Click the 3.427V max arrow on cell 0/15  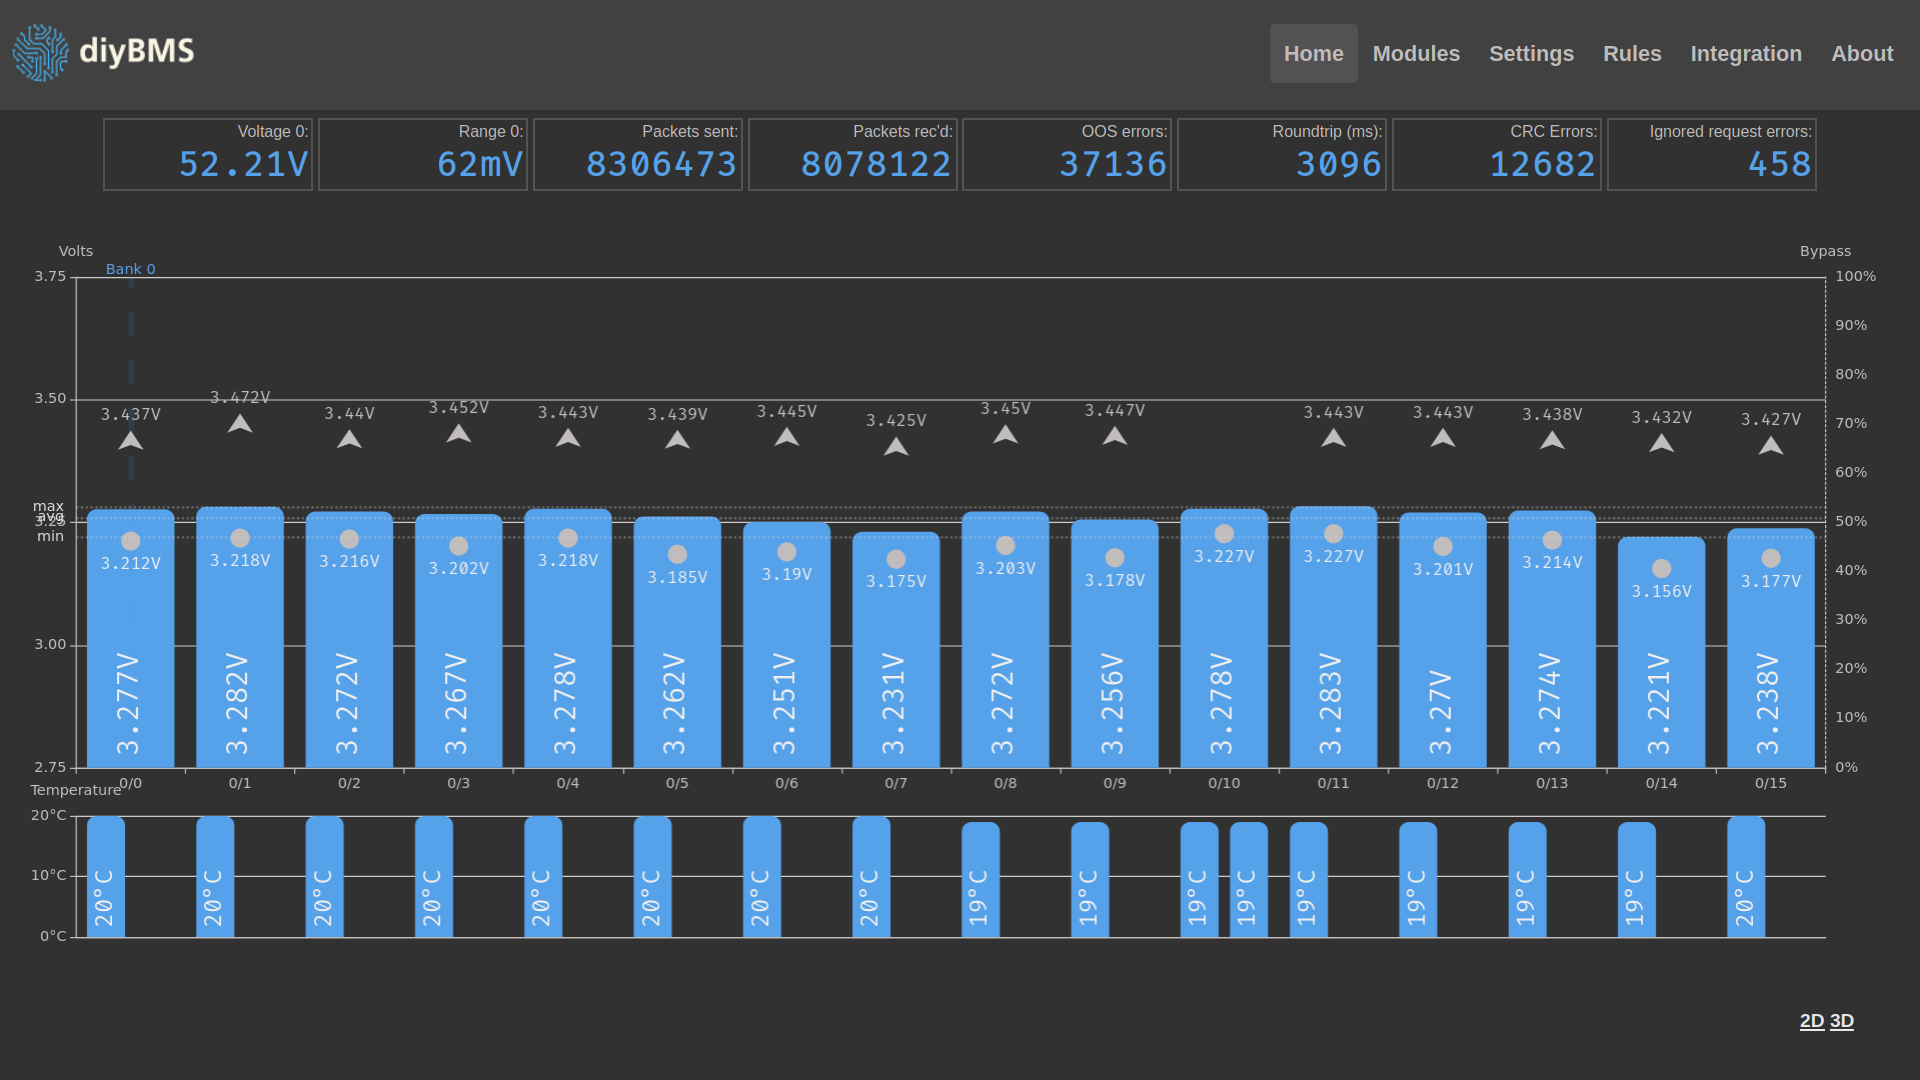pos(1770,446)
